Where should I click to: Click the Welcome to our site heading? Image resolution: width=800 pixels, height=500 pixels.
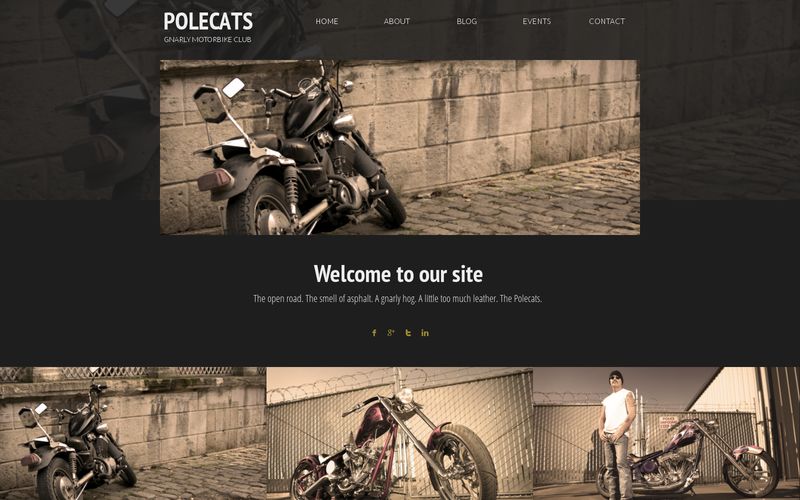pyautogui.click(x=398, y=274)
